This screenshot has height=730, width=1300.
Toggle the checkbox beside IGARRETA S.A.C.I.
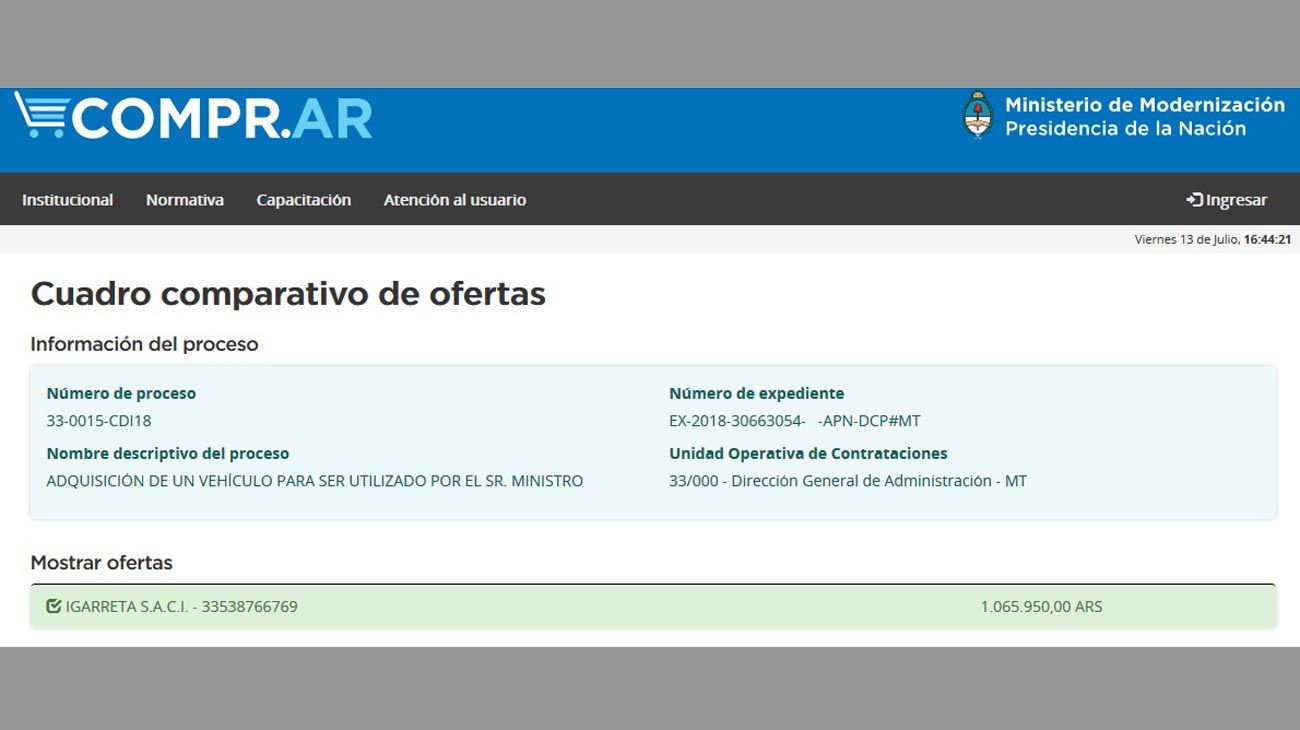coord(54,606)
